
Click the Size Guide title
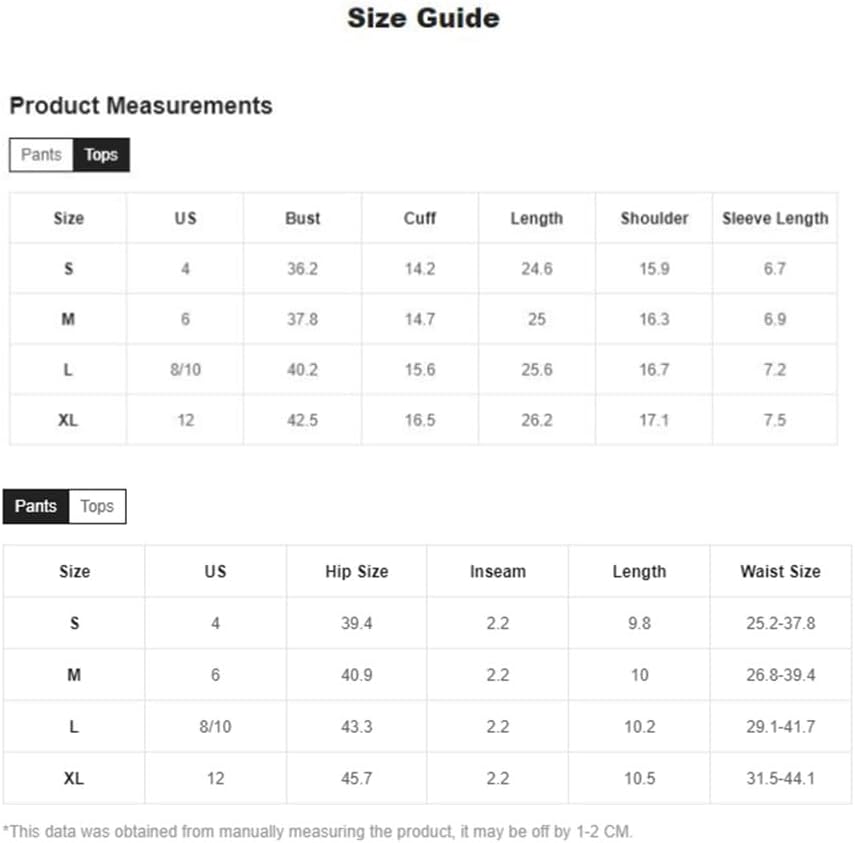click(x=423, y=18)
